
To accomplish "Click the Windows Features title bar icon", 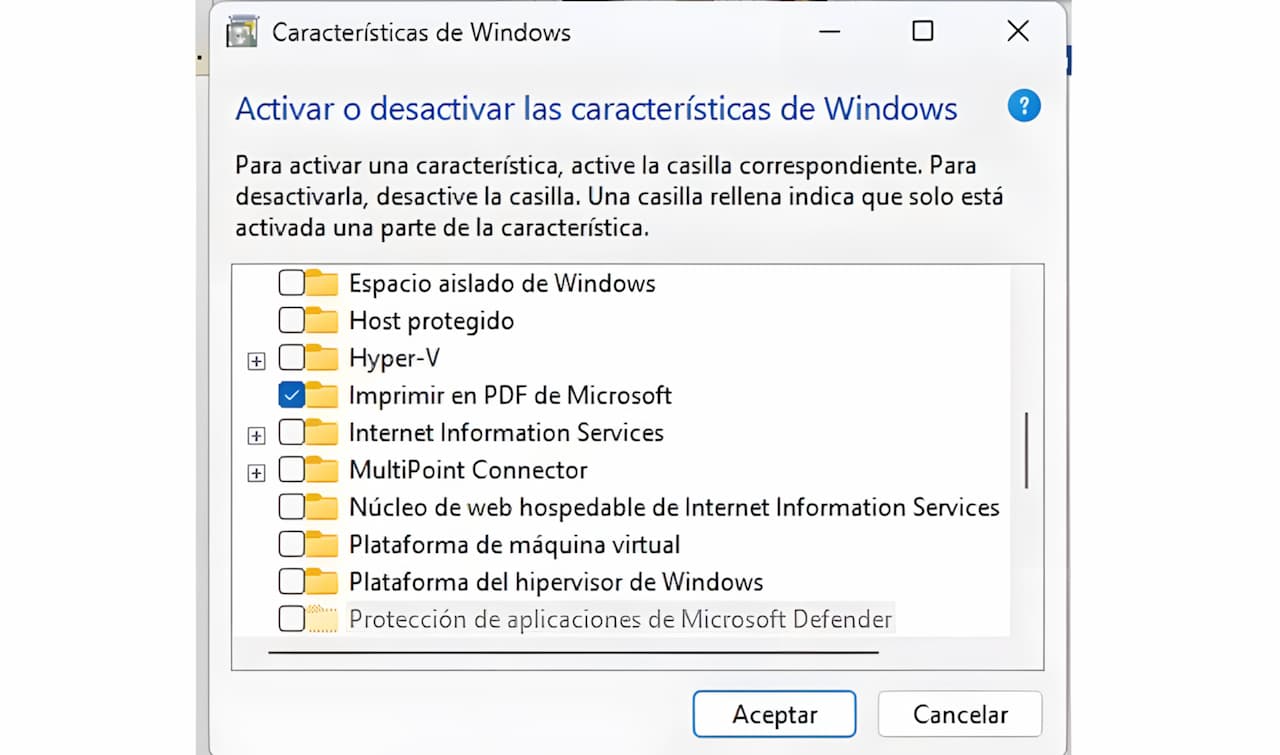I will click(x=242, y=32).
